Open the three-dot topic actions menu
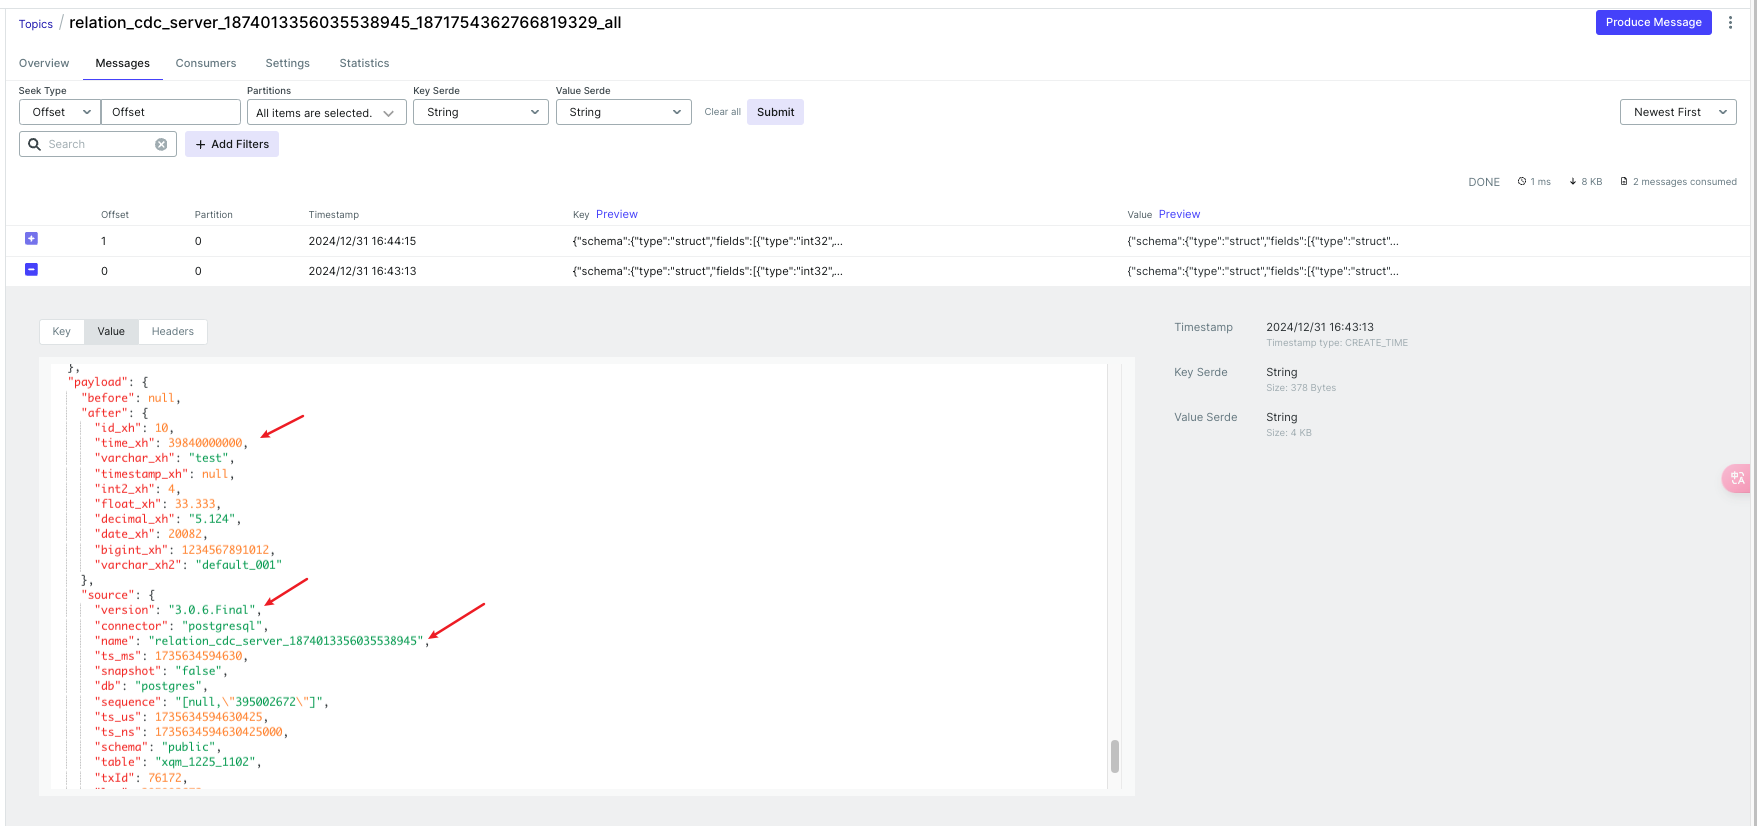The image size is (1757, 826). (1730, 22)
